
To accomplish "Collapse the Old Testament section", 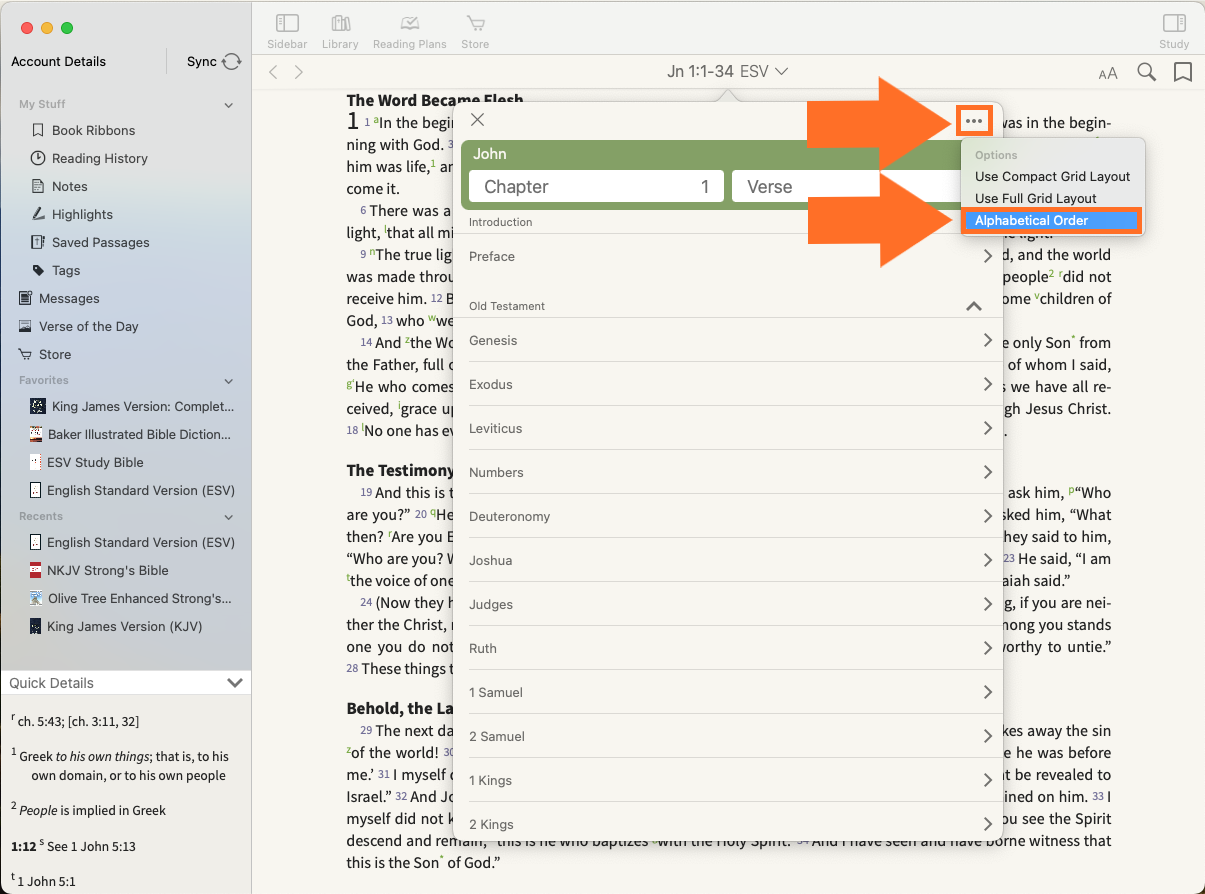I will coord(973,306).
